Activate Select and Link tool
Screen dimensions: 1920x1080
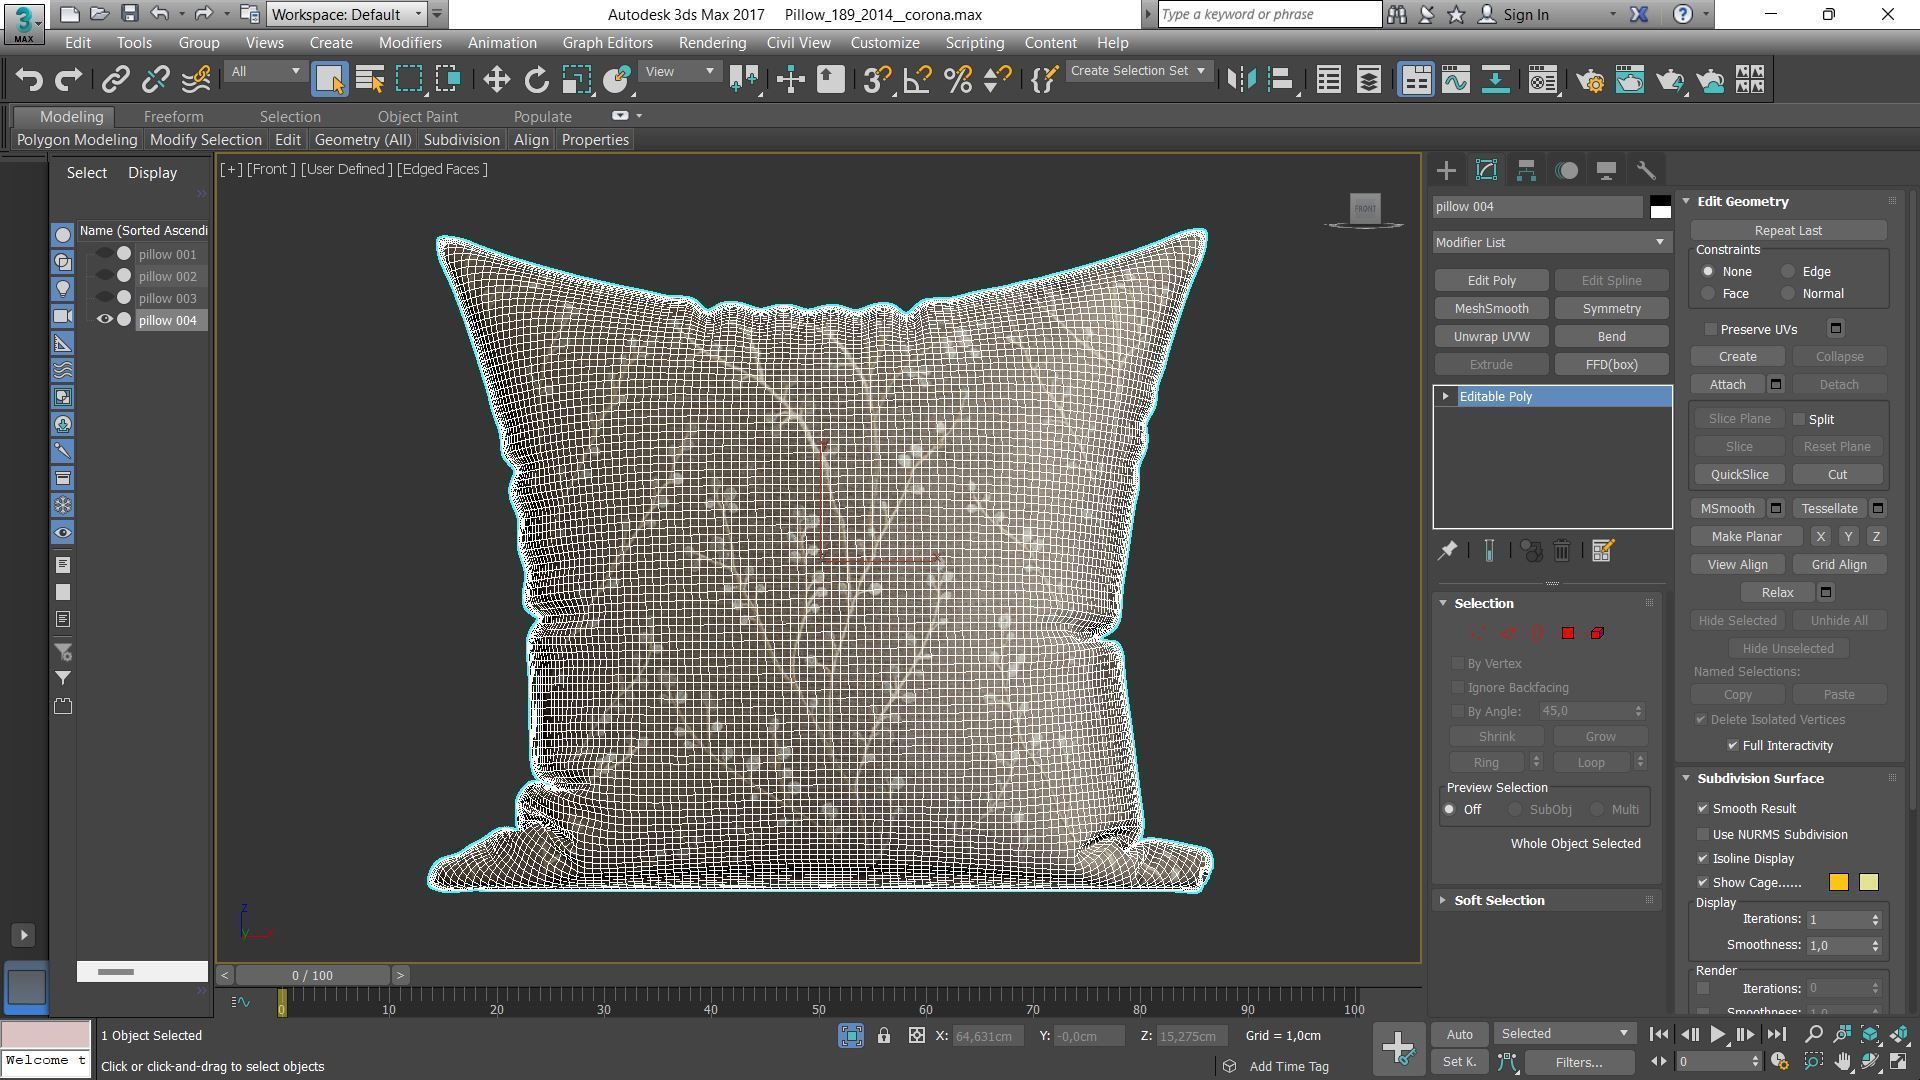(x=115, y=80)
